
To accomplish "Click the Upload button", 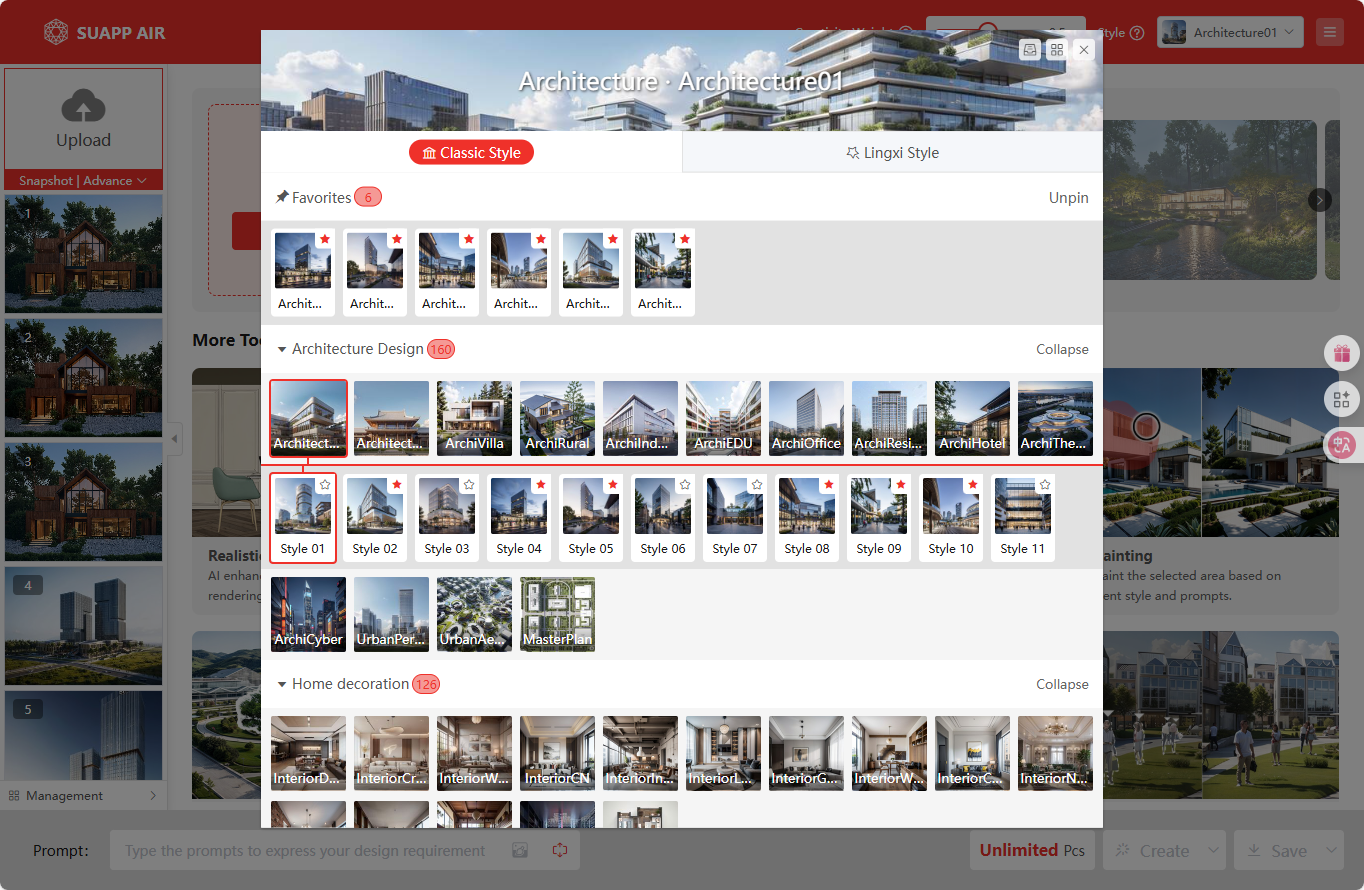I will coord(83,119).
